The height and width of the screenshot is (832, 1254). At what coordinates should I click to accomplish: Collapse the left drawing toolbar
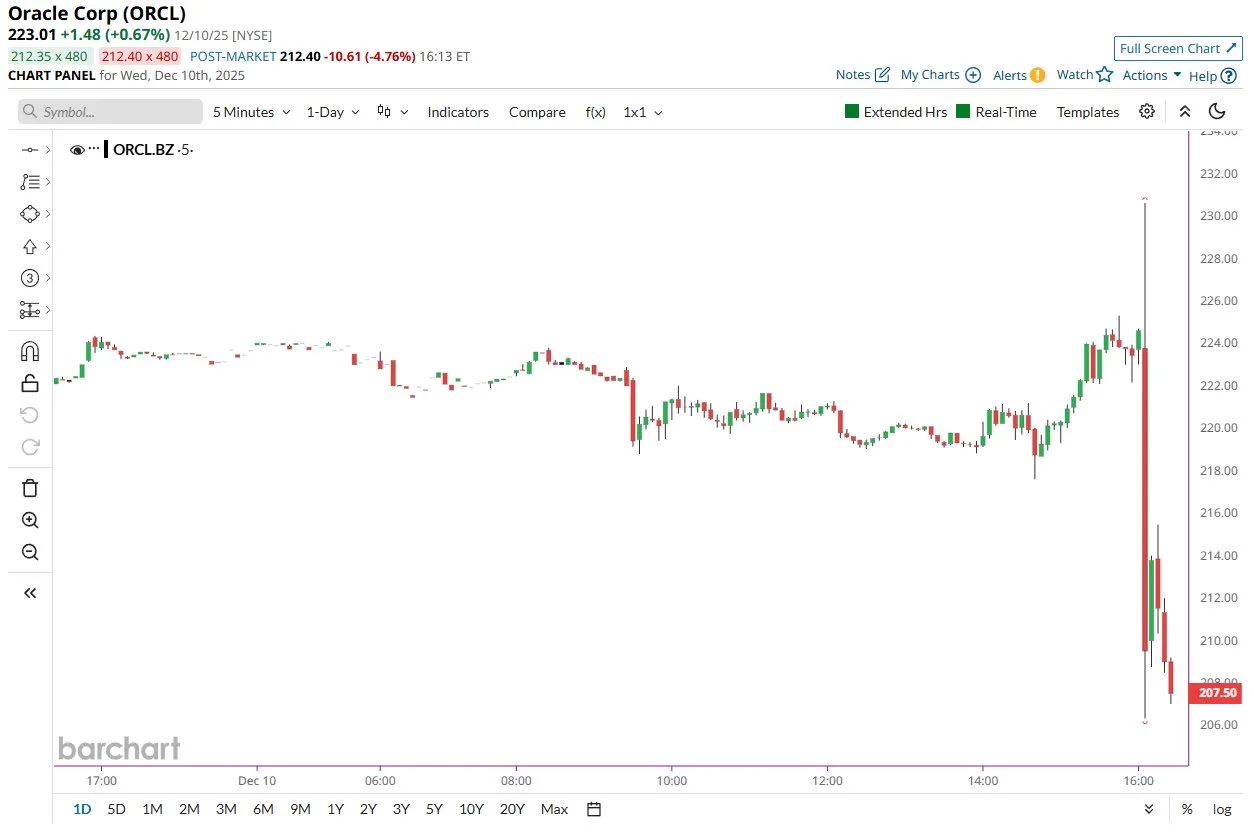(30, 593)
